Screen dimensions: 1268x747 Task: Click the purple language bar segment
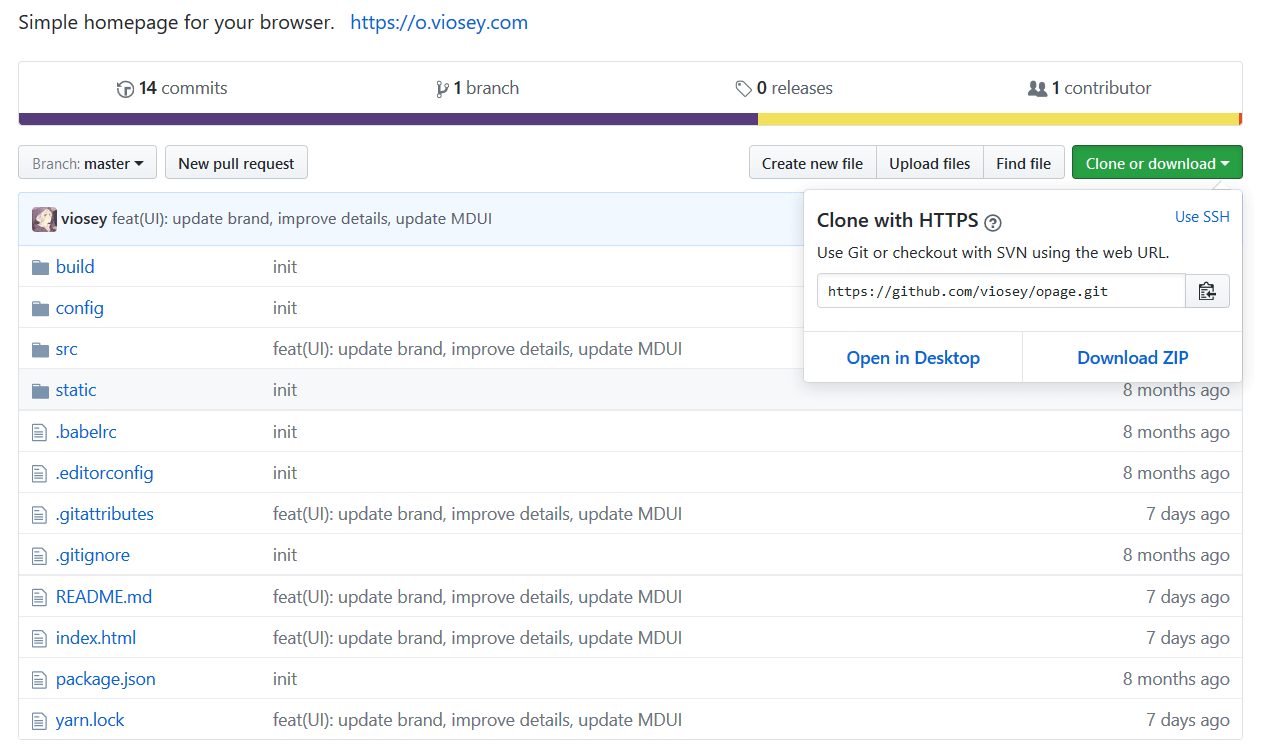tap(388, 119)
